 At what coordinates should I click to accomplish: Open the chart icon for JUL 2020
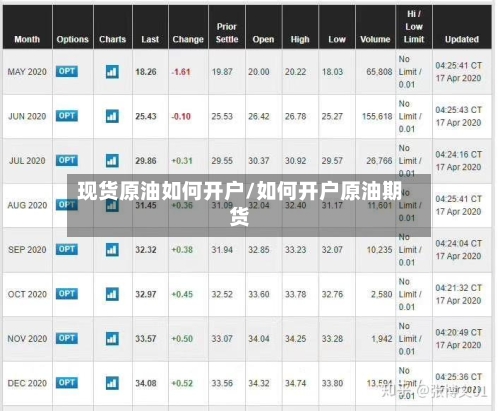(x=112, y=161)
